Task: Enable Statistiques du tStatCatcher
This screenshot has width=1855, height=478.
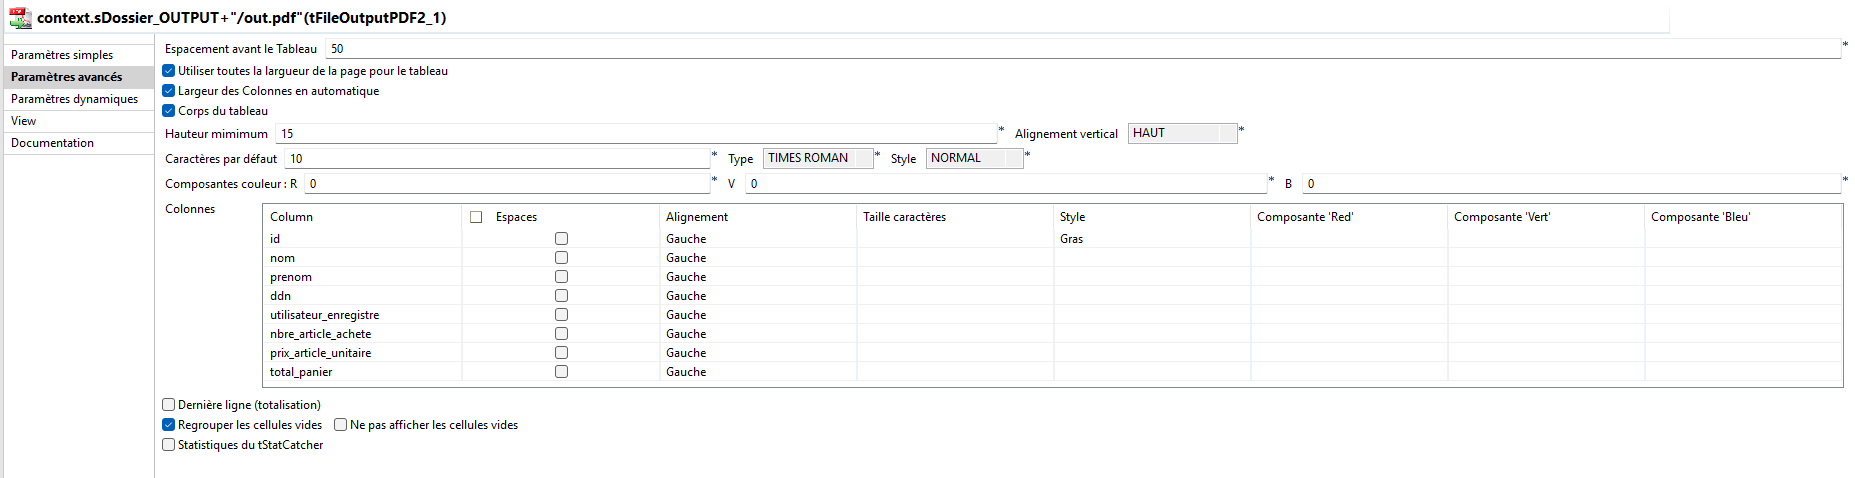Action: (169, 445)
